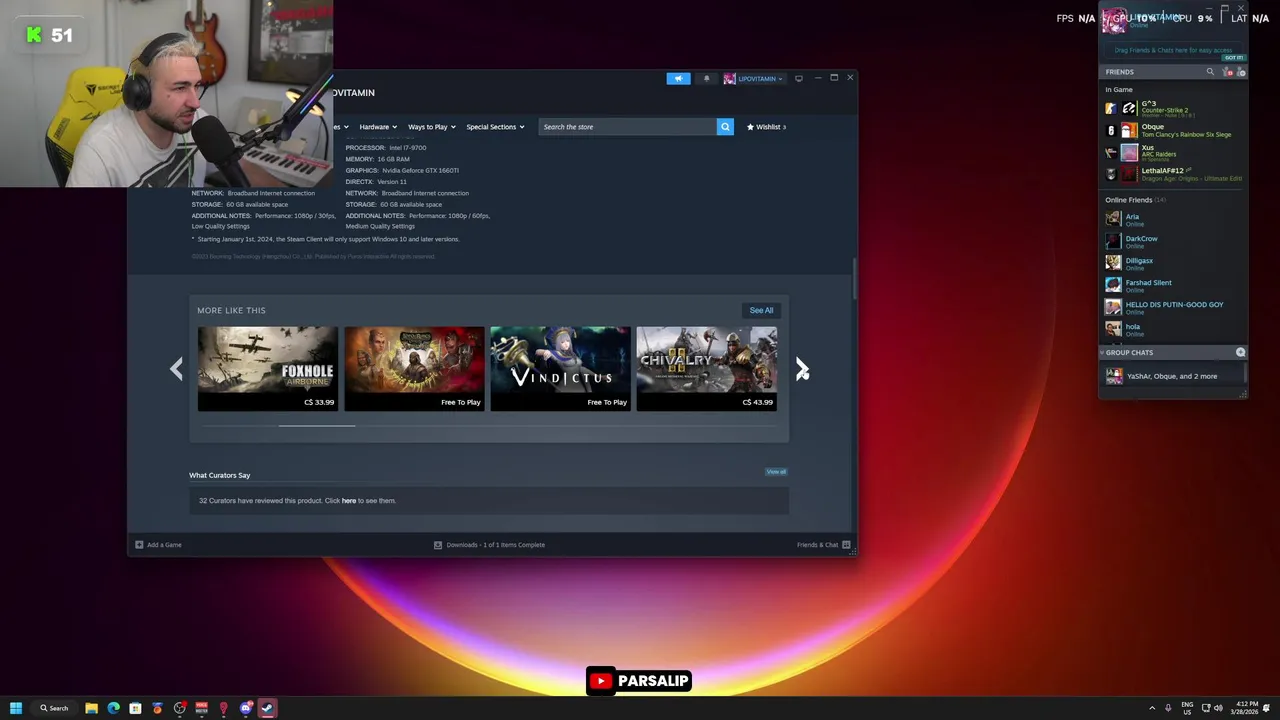This screenshot has width=1280, height=720.
Task: Open Friends & Chat in the Steam footer
Action: tap(823, 545)
